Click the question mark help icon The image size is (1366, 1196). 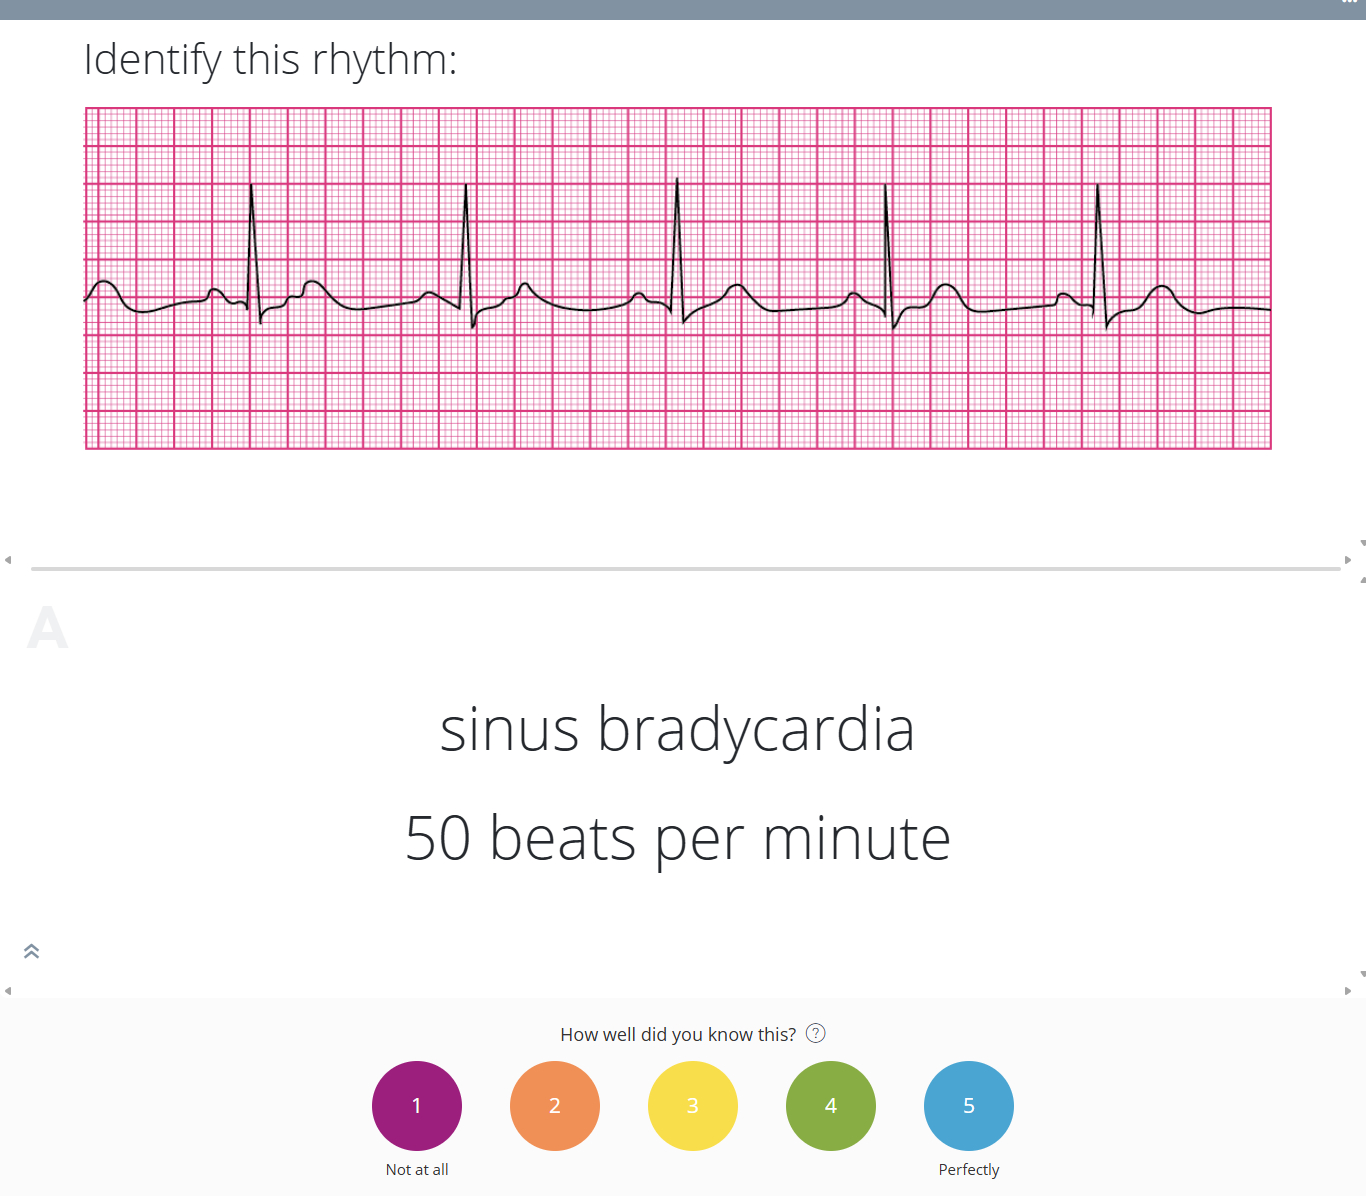click(816, 1034)
